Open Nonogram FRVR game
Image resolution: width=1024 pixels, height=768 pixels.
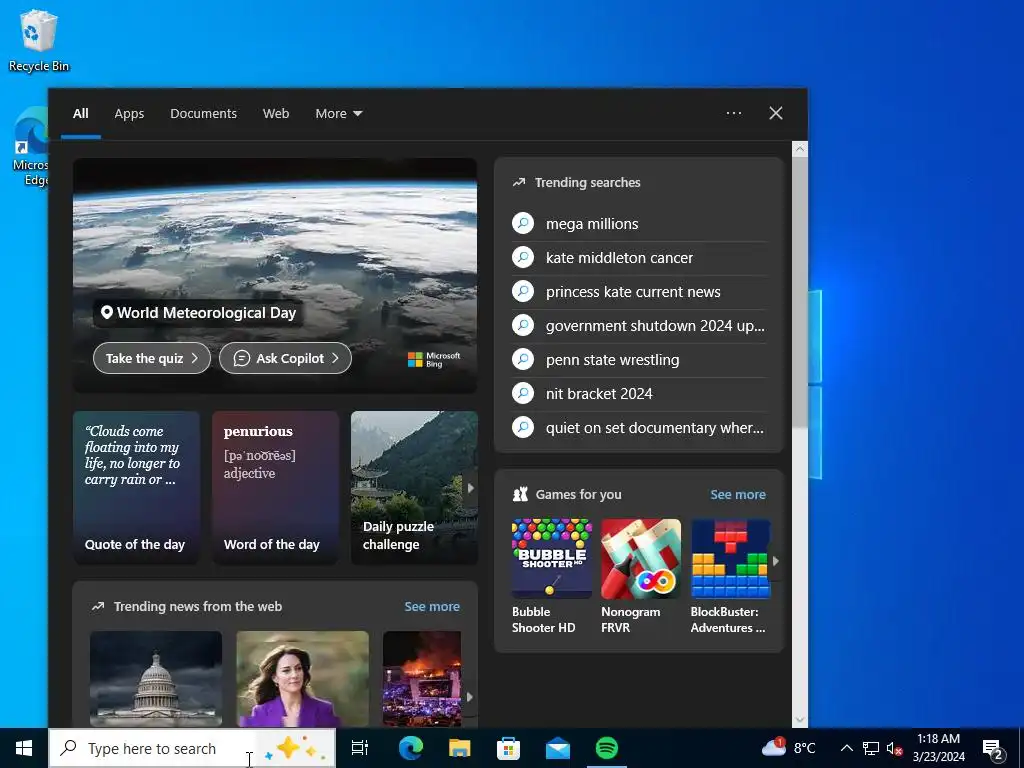641,577
